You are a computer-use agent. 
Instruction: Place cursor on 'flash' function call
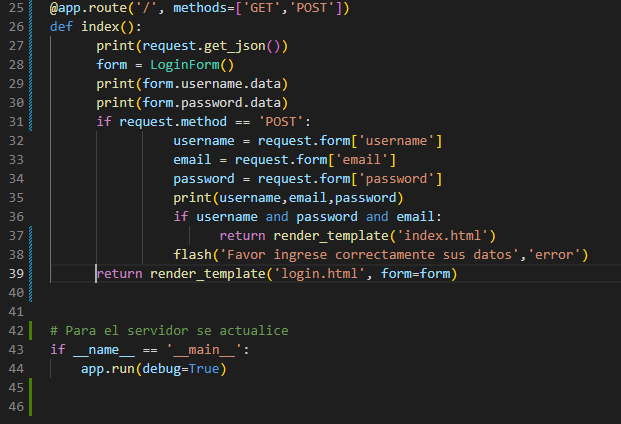pos(192,255)
